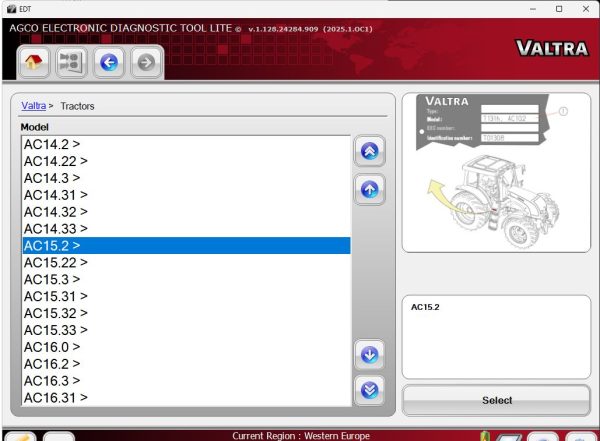This screenshot has width=600, height=441.
Task: Minimize the EDT window
Action: pos(533,9)
